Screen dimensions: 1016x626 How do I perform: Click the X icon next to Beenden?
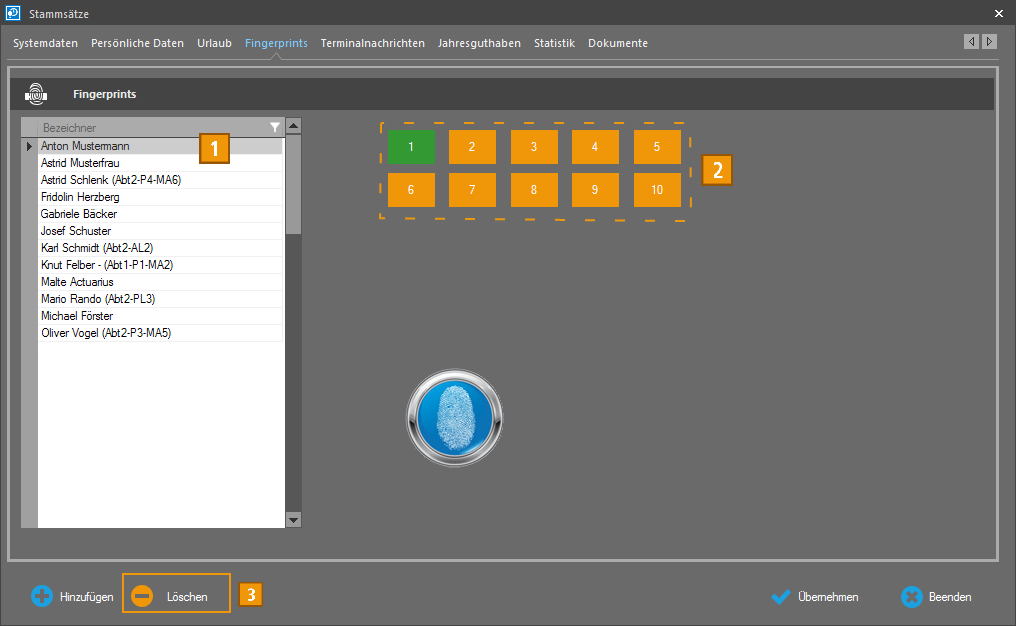point(911,597)
